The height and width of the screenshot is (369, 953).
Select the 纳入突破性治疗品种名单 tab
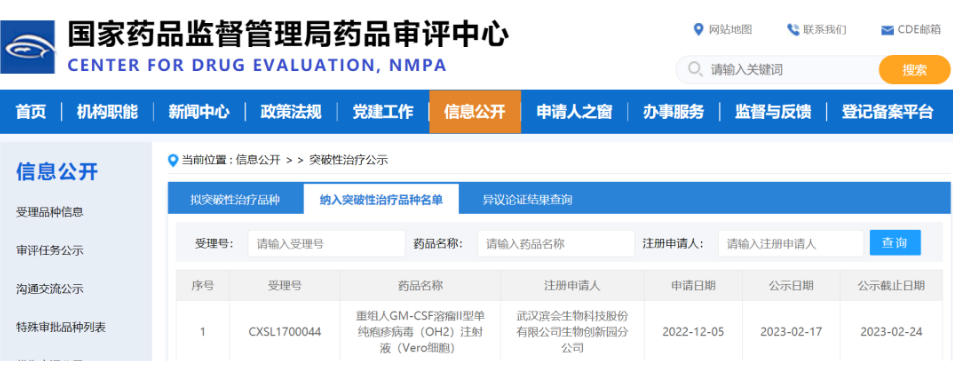[x=381, y=199]
